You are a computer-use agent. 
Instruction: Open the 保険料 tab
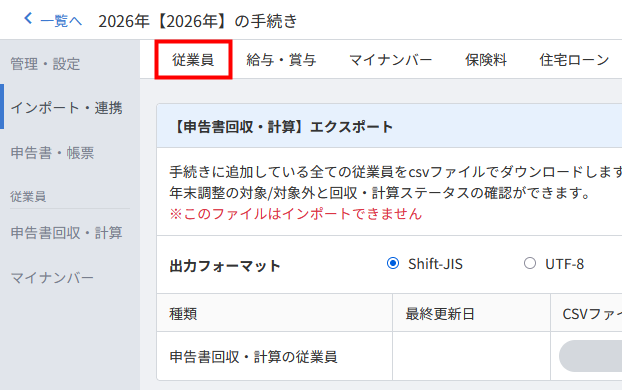(x=486, y=60)
